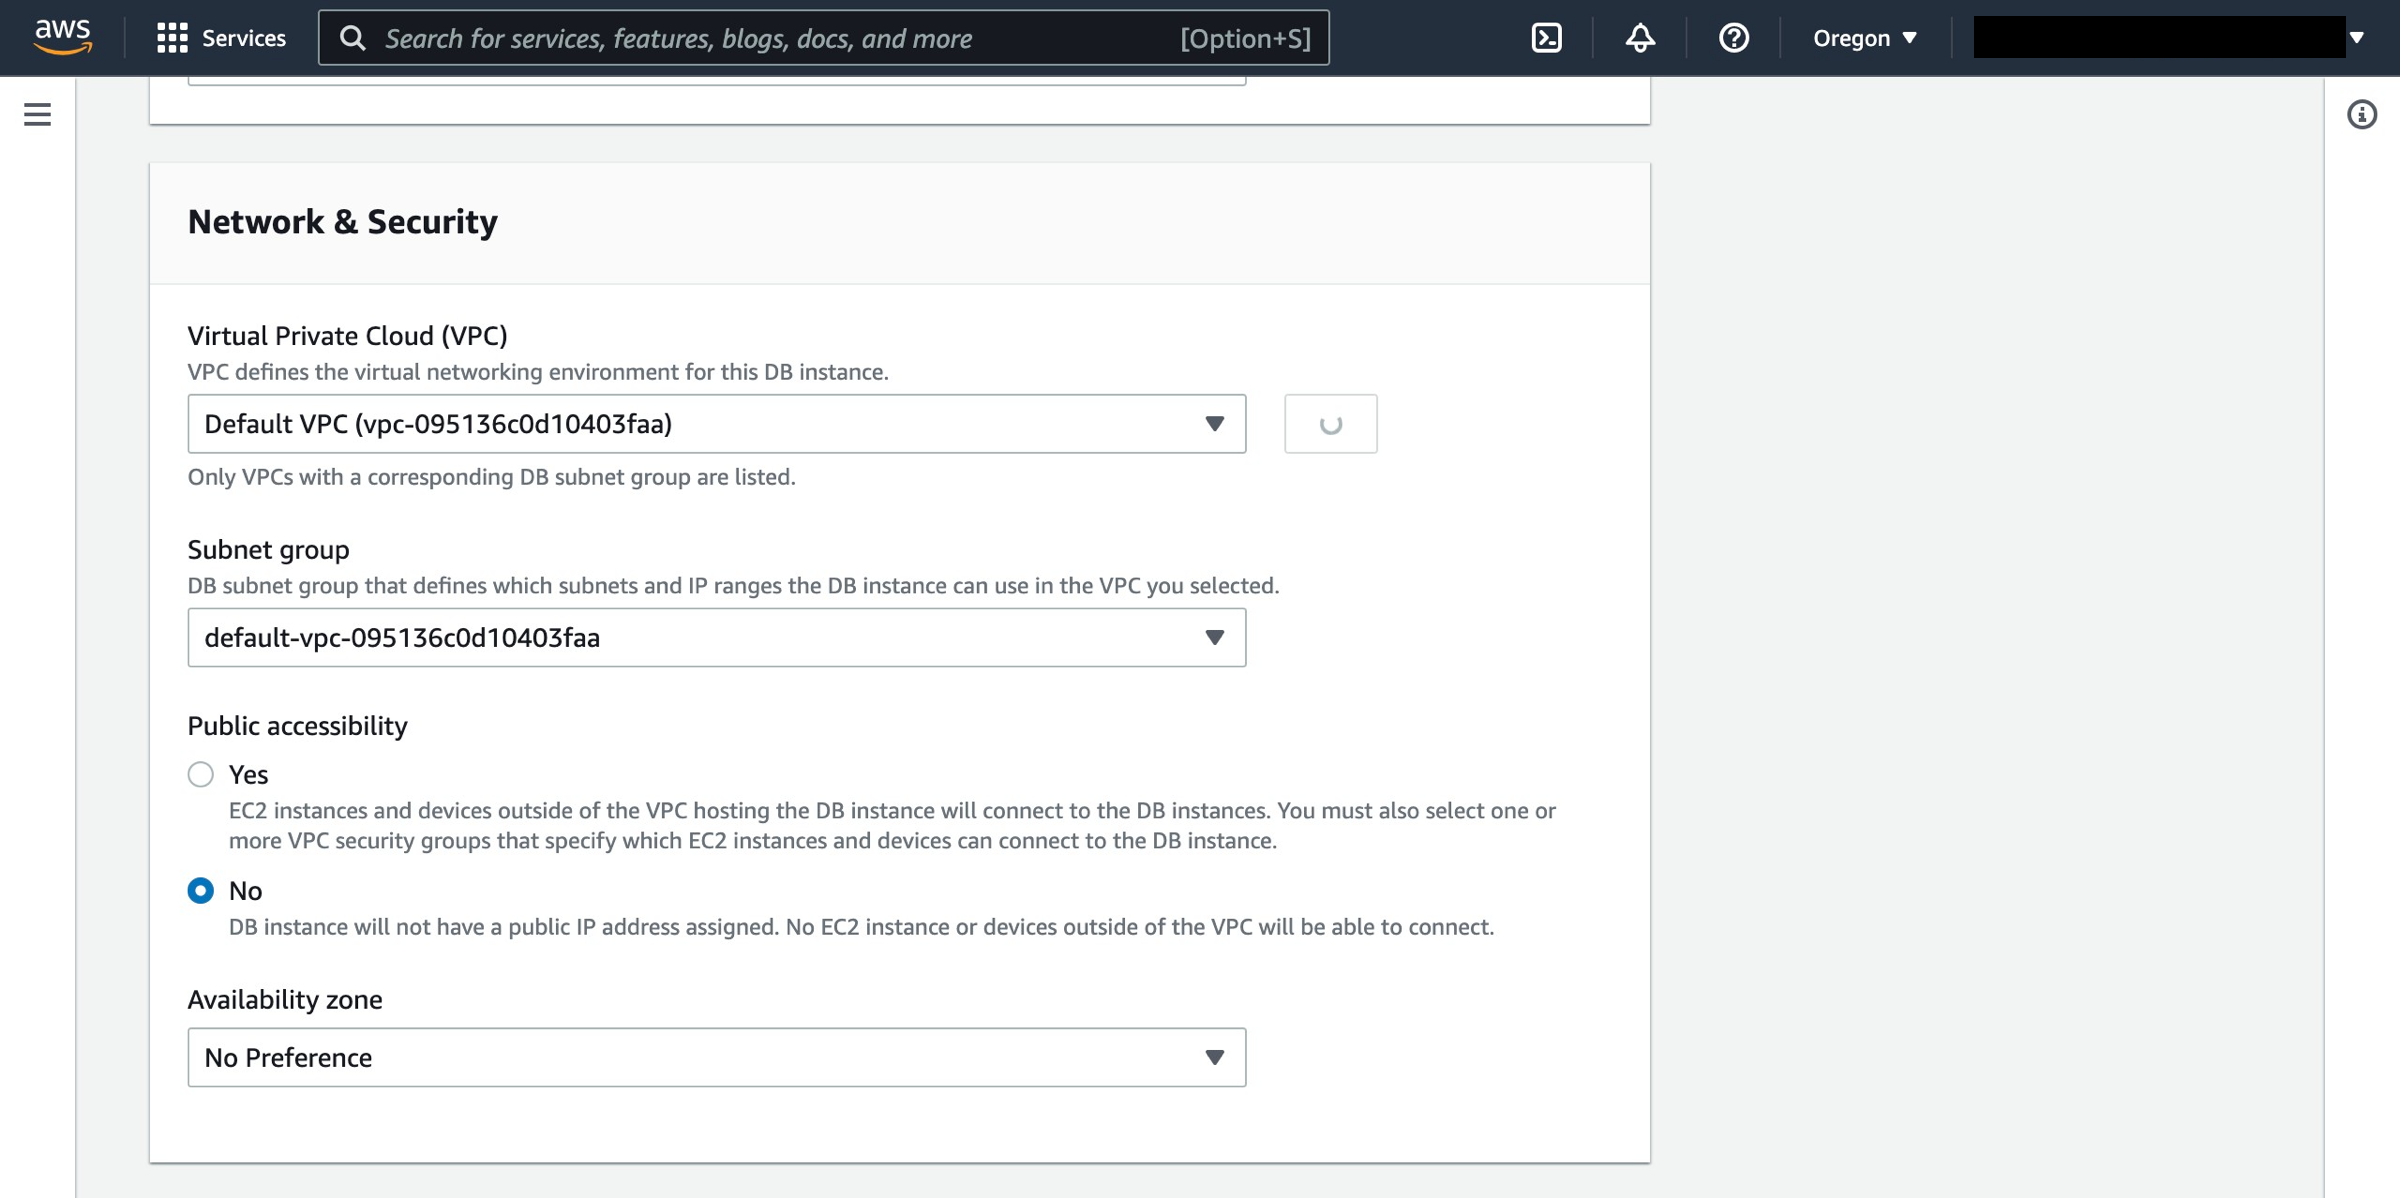This screenshot has height=1198, width=2400.
Task: Click the Network & Security heading
Action: click(x=342, y=222)
